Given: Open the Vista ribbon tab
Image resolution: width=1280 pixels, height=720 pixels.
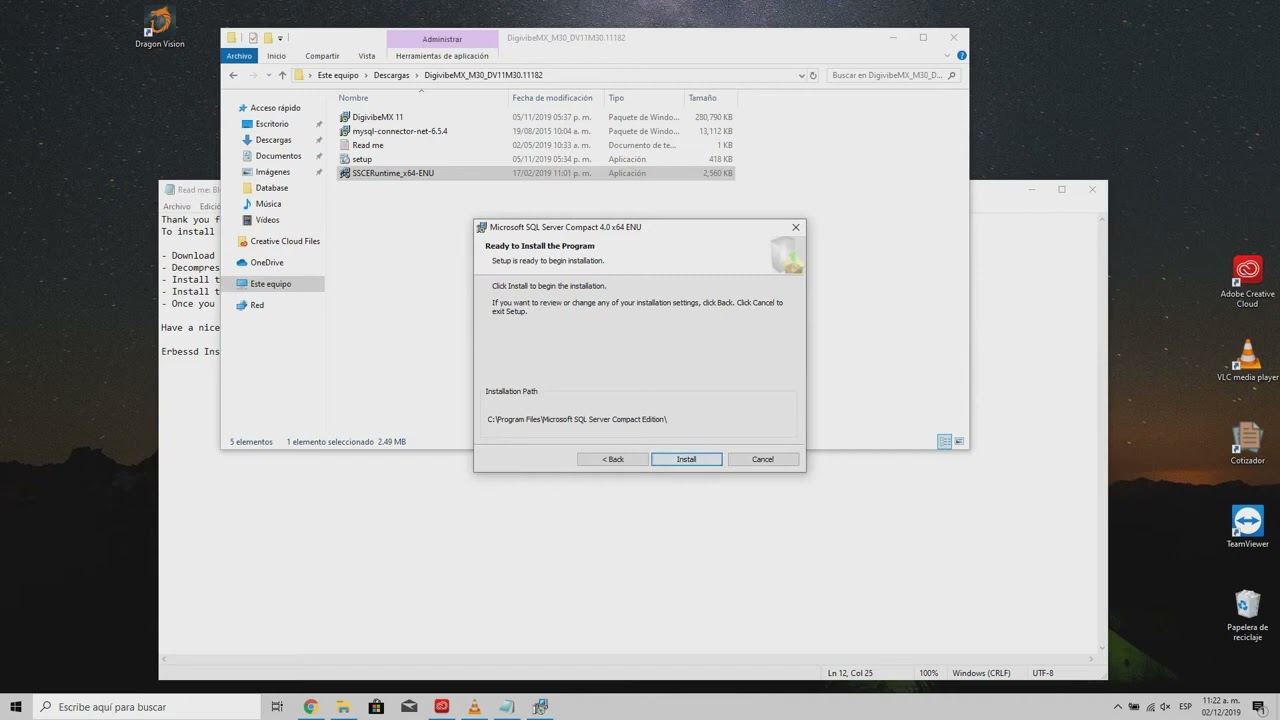Looking at the screenshot, I should 367,56.
